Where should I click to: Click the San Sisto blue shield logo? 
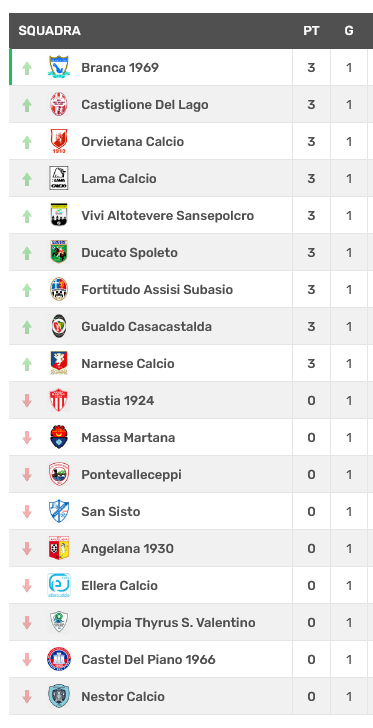[x=59, y=511]
